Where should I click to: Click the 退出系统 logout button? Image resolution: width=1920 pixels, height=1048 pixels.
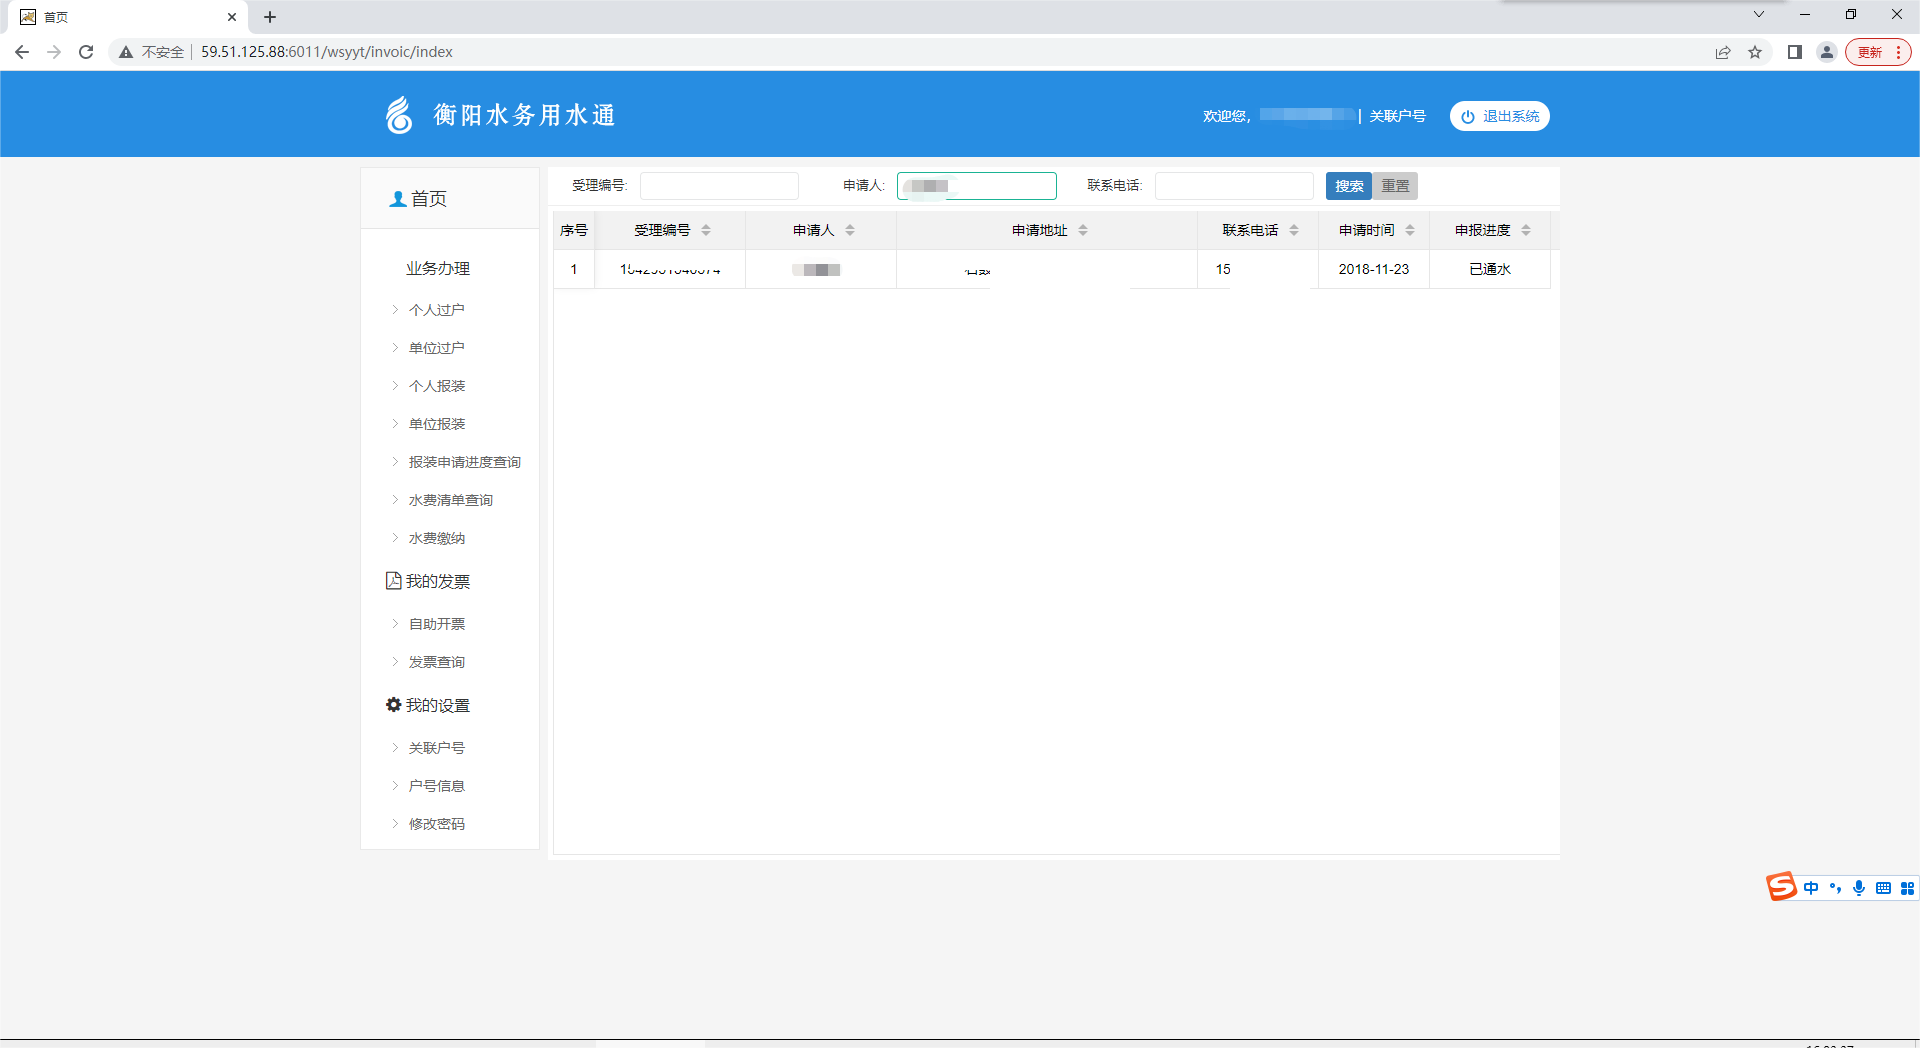[1499, 116]
